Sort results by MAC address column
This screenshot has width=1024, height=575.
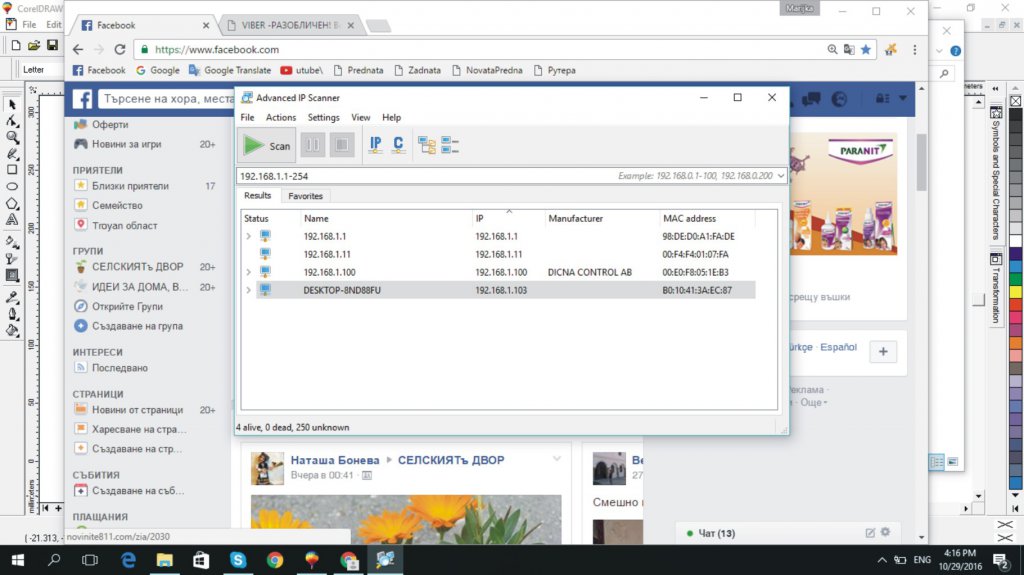(x=690, y=218)
